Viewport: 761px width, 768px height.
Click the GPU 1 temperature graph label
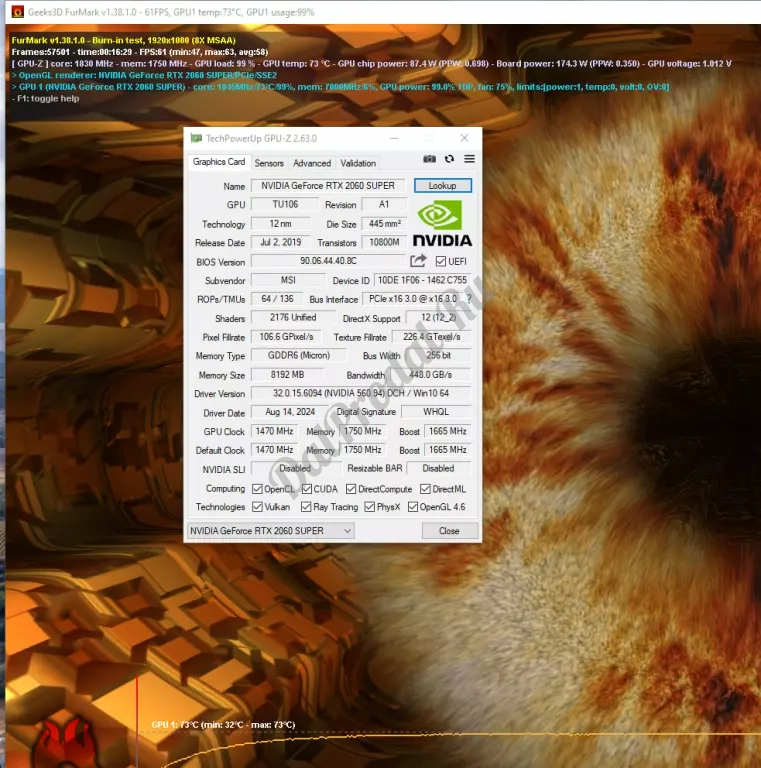[223, 724]
